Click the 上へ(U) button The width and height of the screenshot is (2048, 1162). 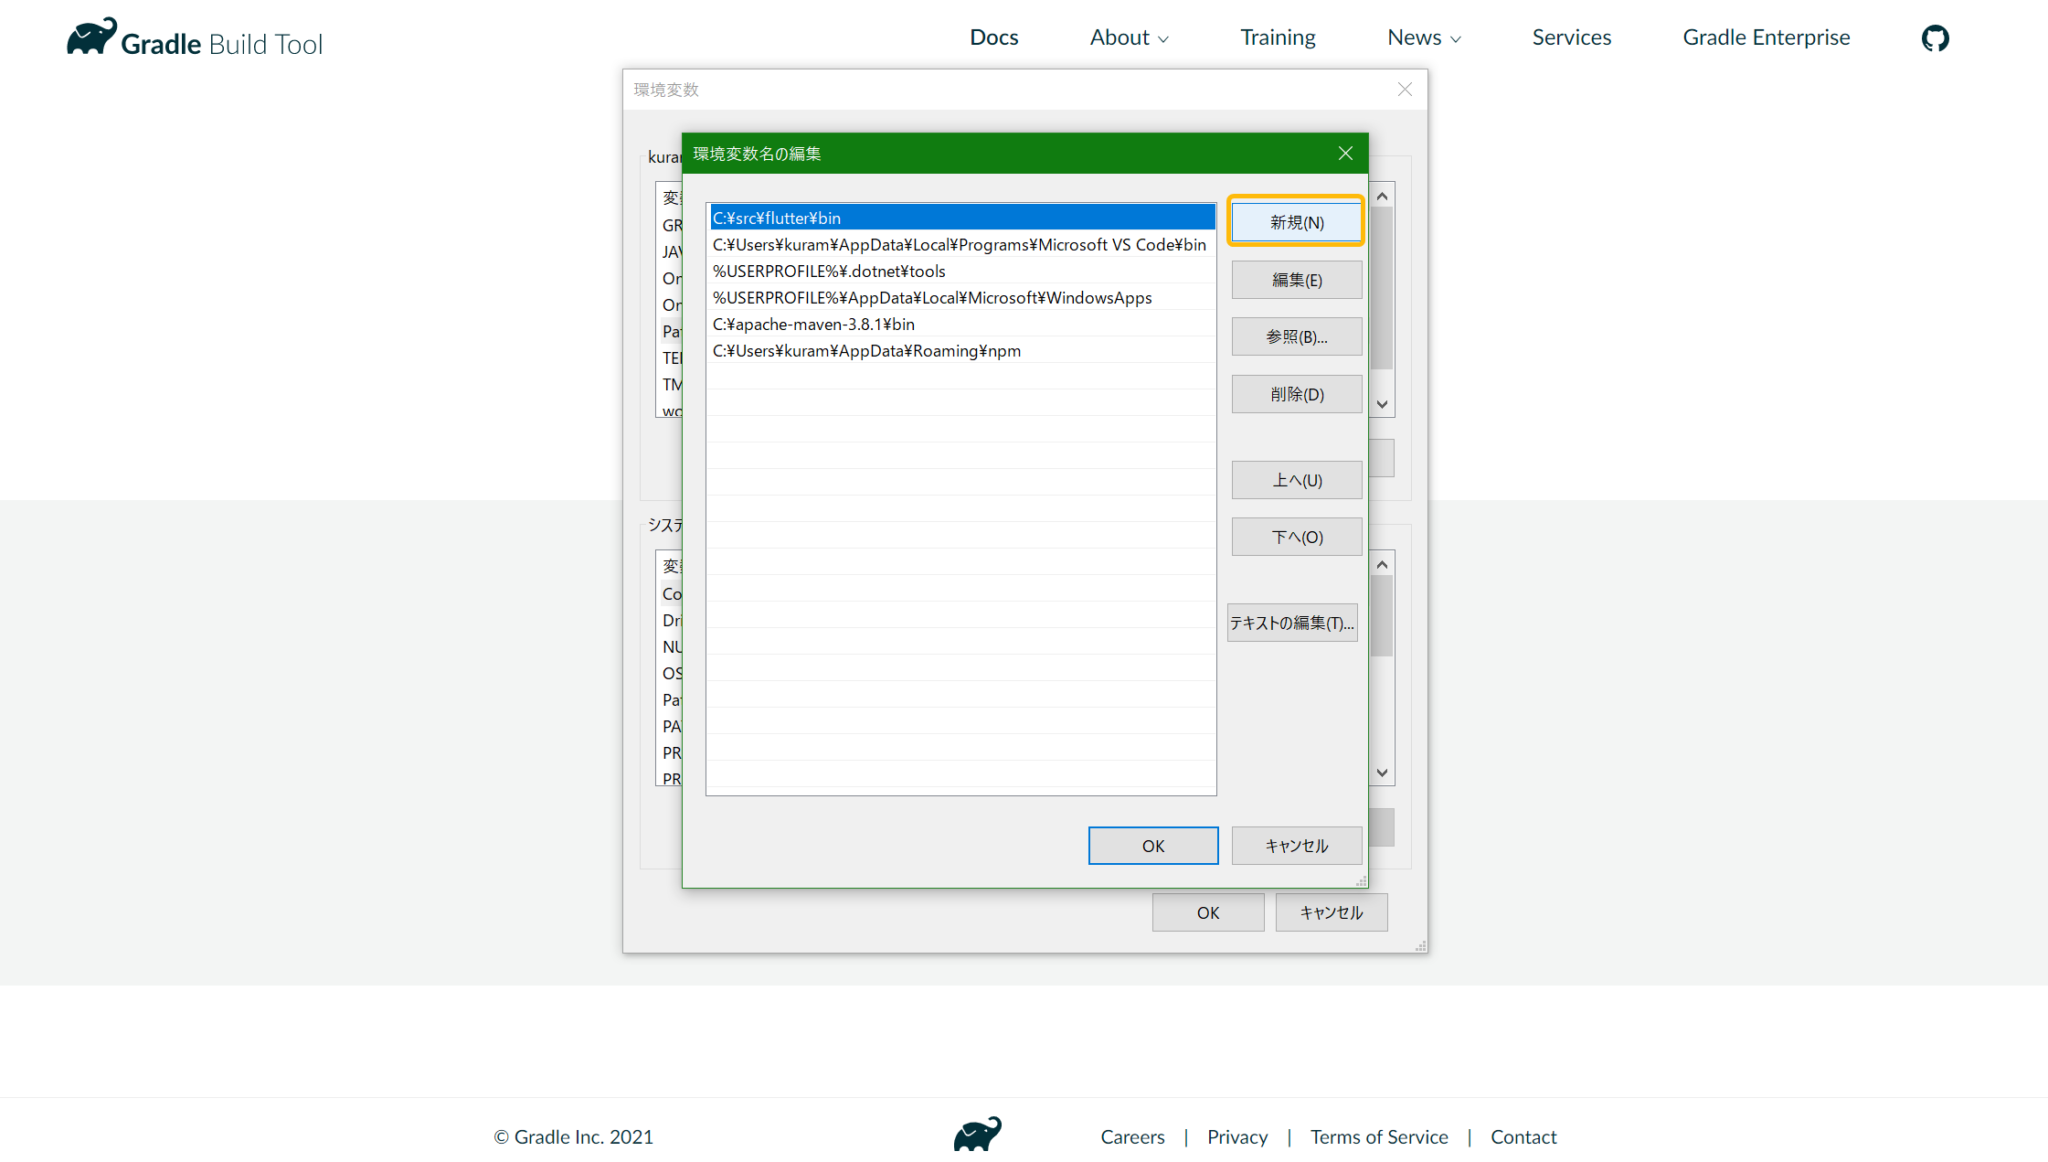tap(1296, 480)
